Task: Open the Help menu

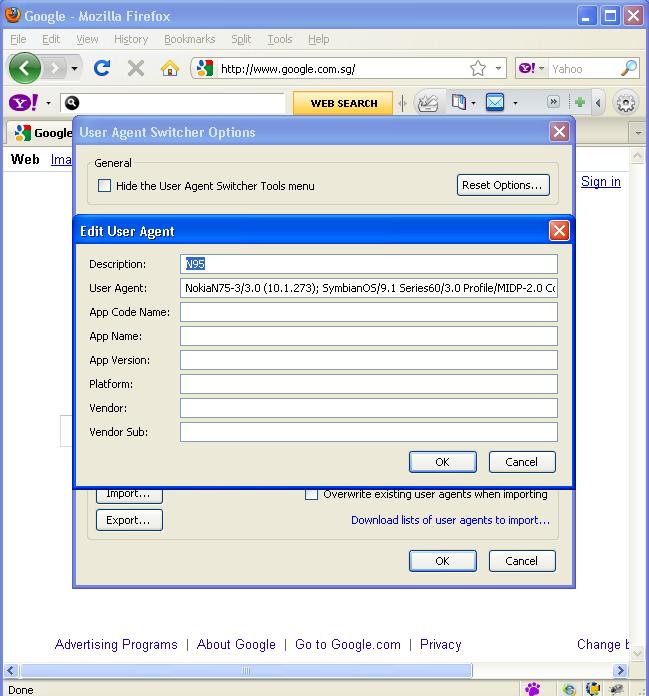Action: click(x=319, y=40)
